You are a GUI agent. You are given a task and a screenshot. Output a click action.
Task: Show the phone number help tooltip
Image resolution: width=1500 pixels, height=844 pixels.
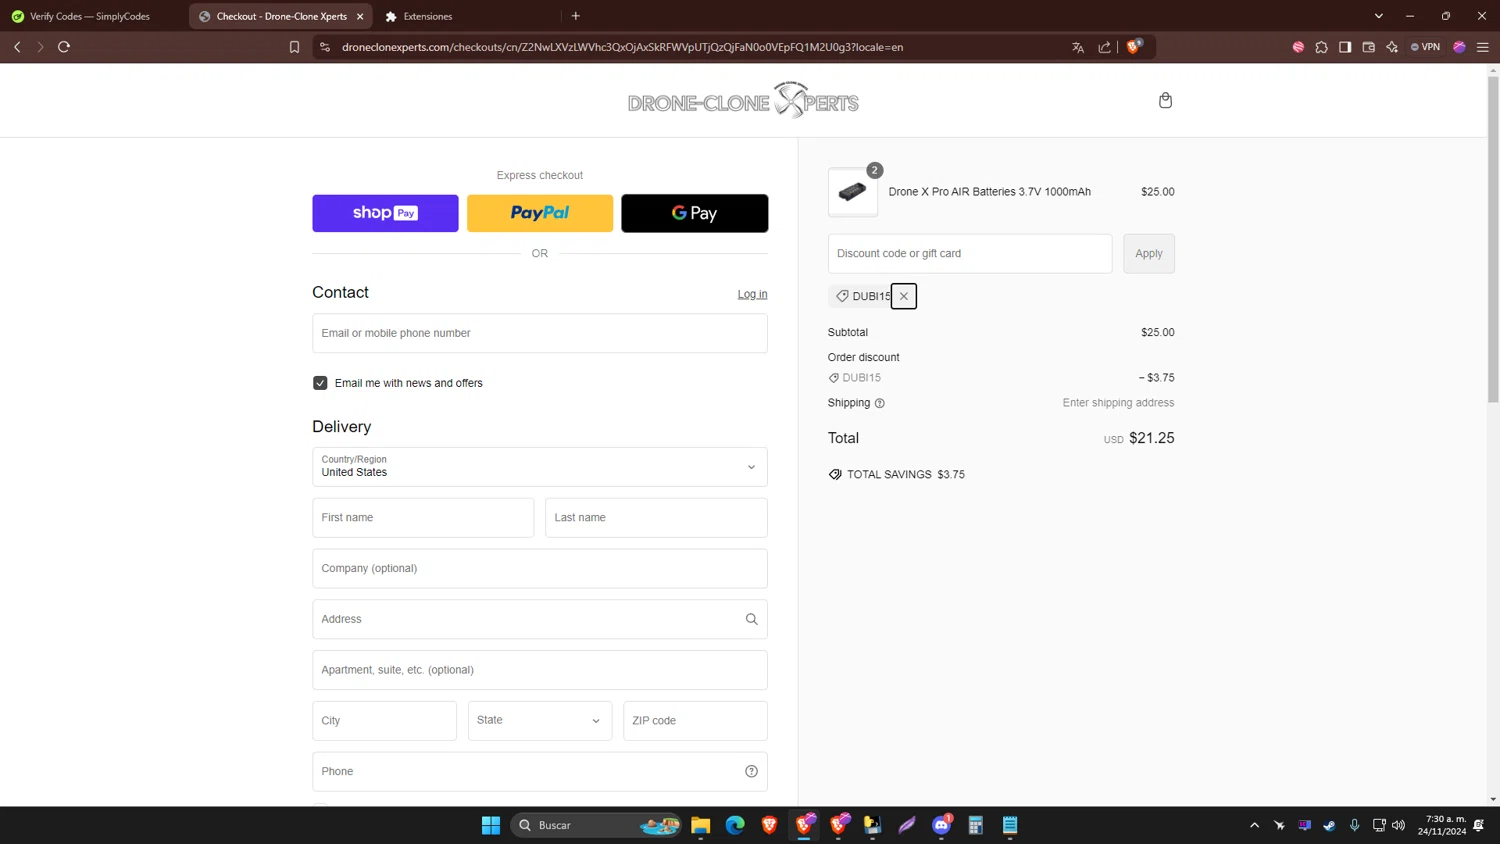coord(751,771)
